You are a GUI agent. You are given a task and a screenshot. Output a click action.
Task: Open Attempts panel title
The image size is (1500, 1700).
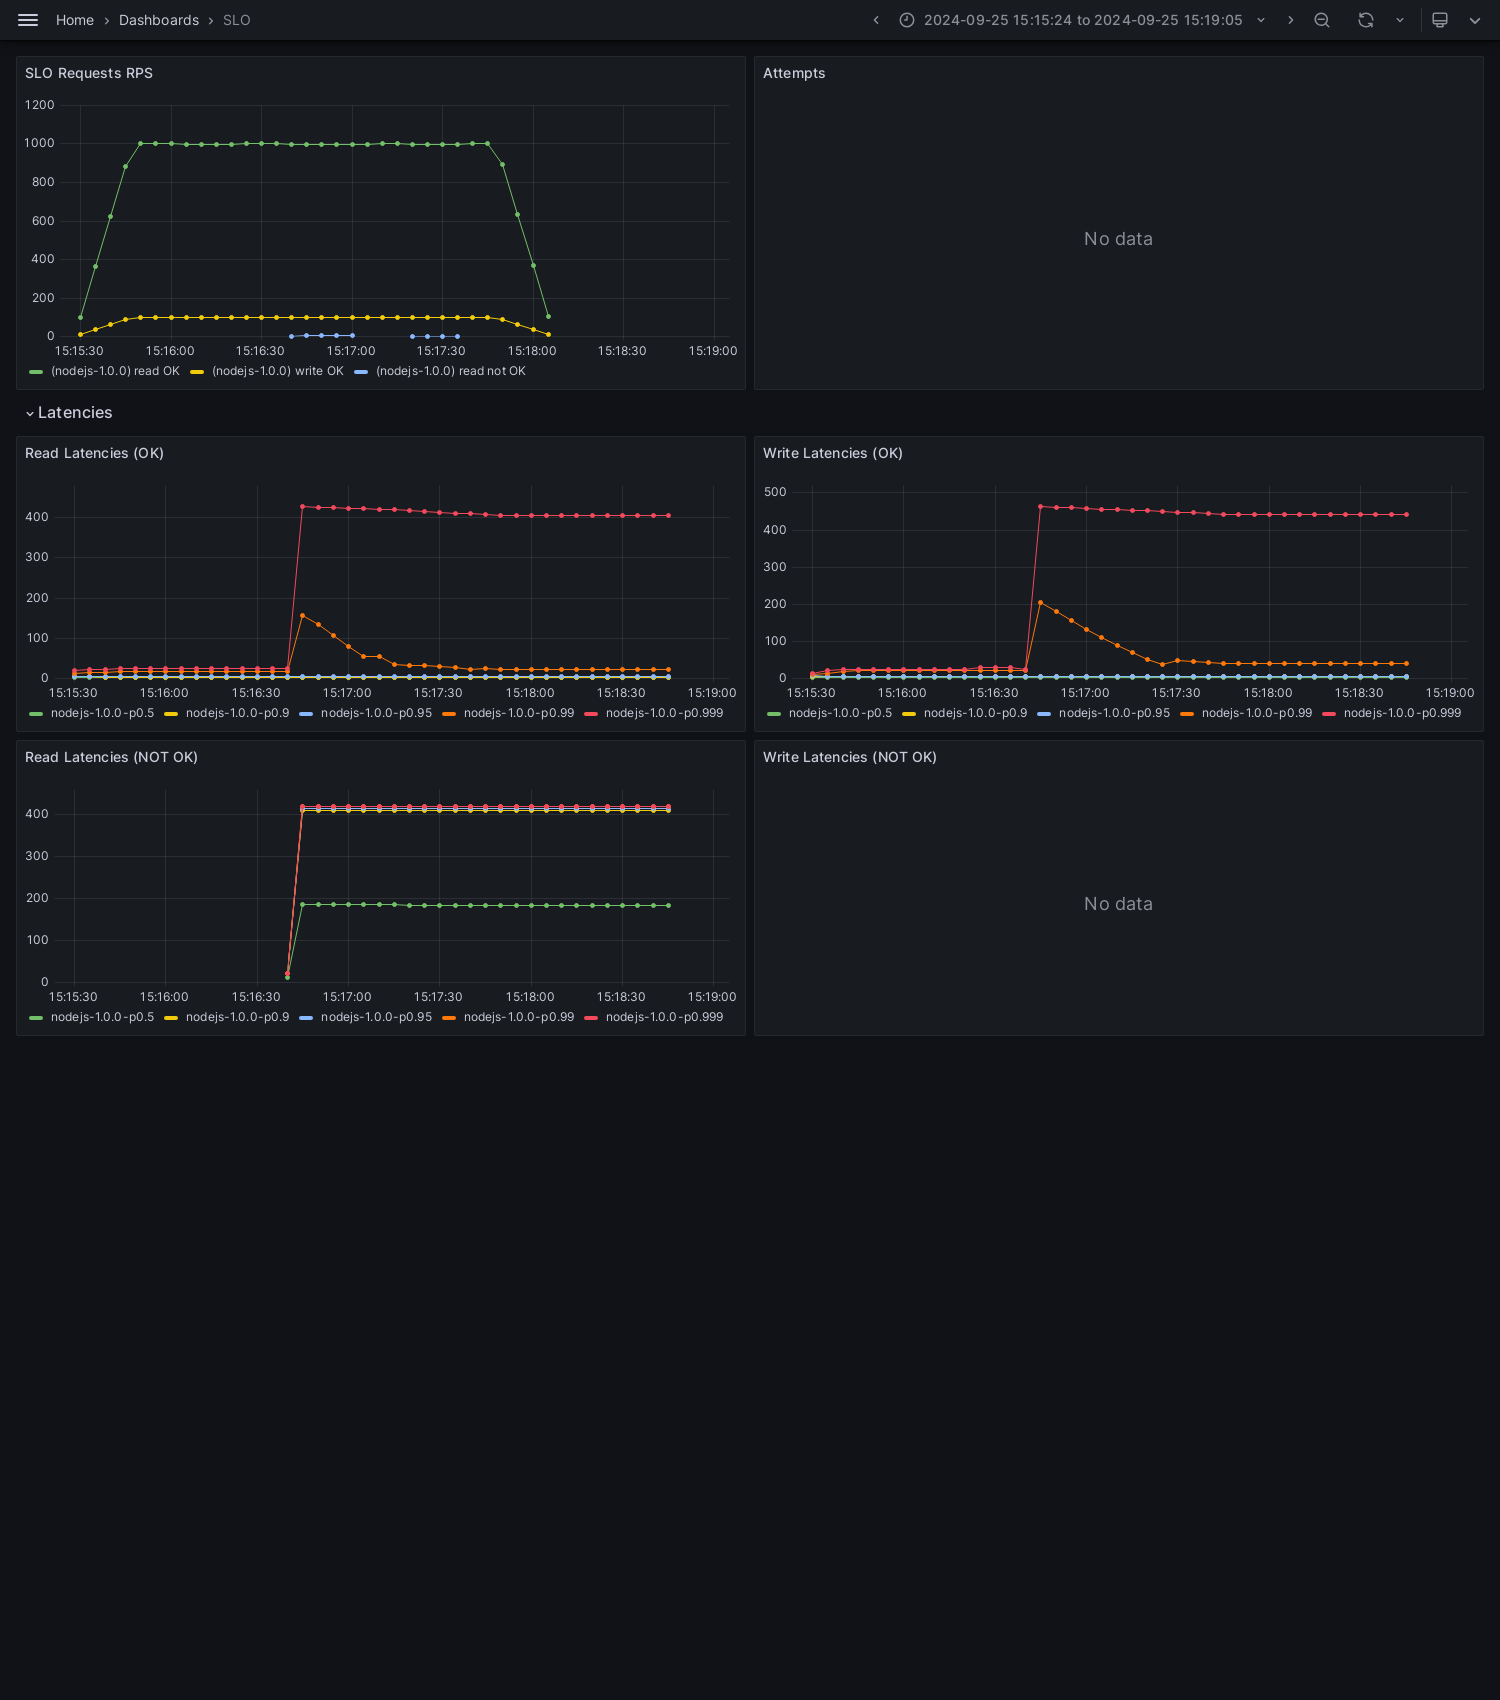(794, 73)
